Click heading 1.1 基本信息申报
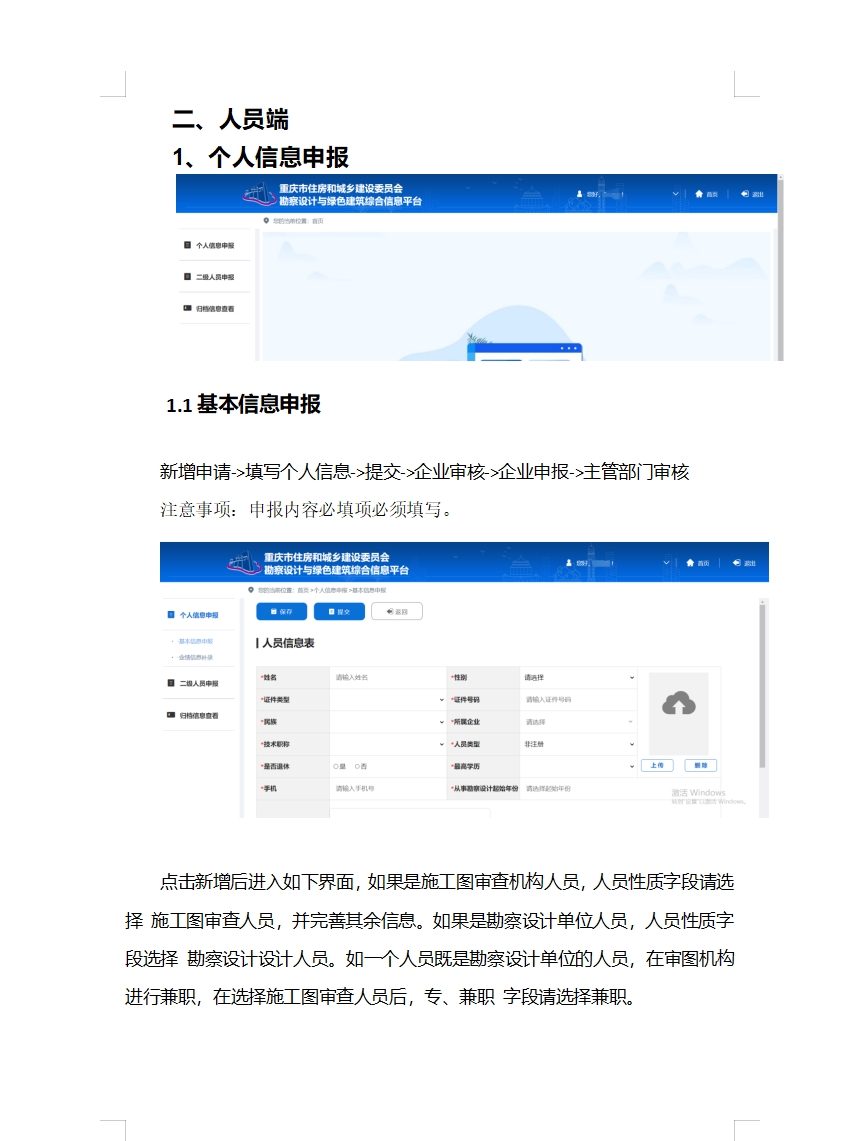Viewport: 865px width, 1141px height. (x=244, y=404)
